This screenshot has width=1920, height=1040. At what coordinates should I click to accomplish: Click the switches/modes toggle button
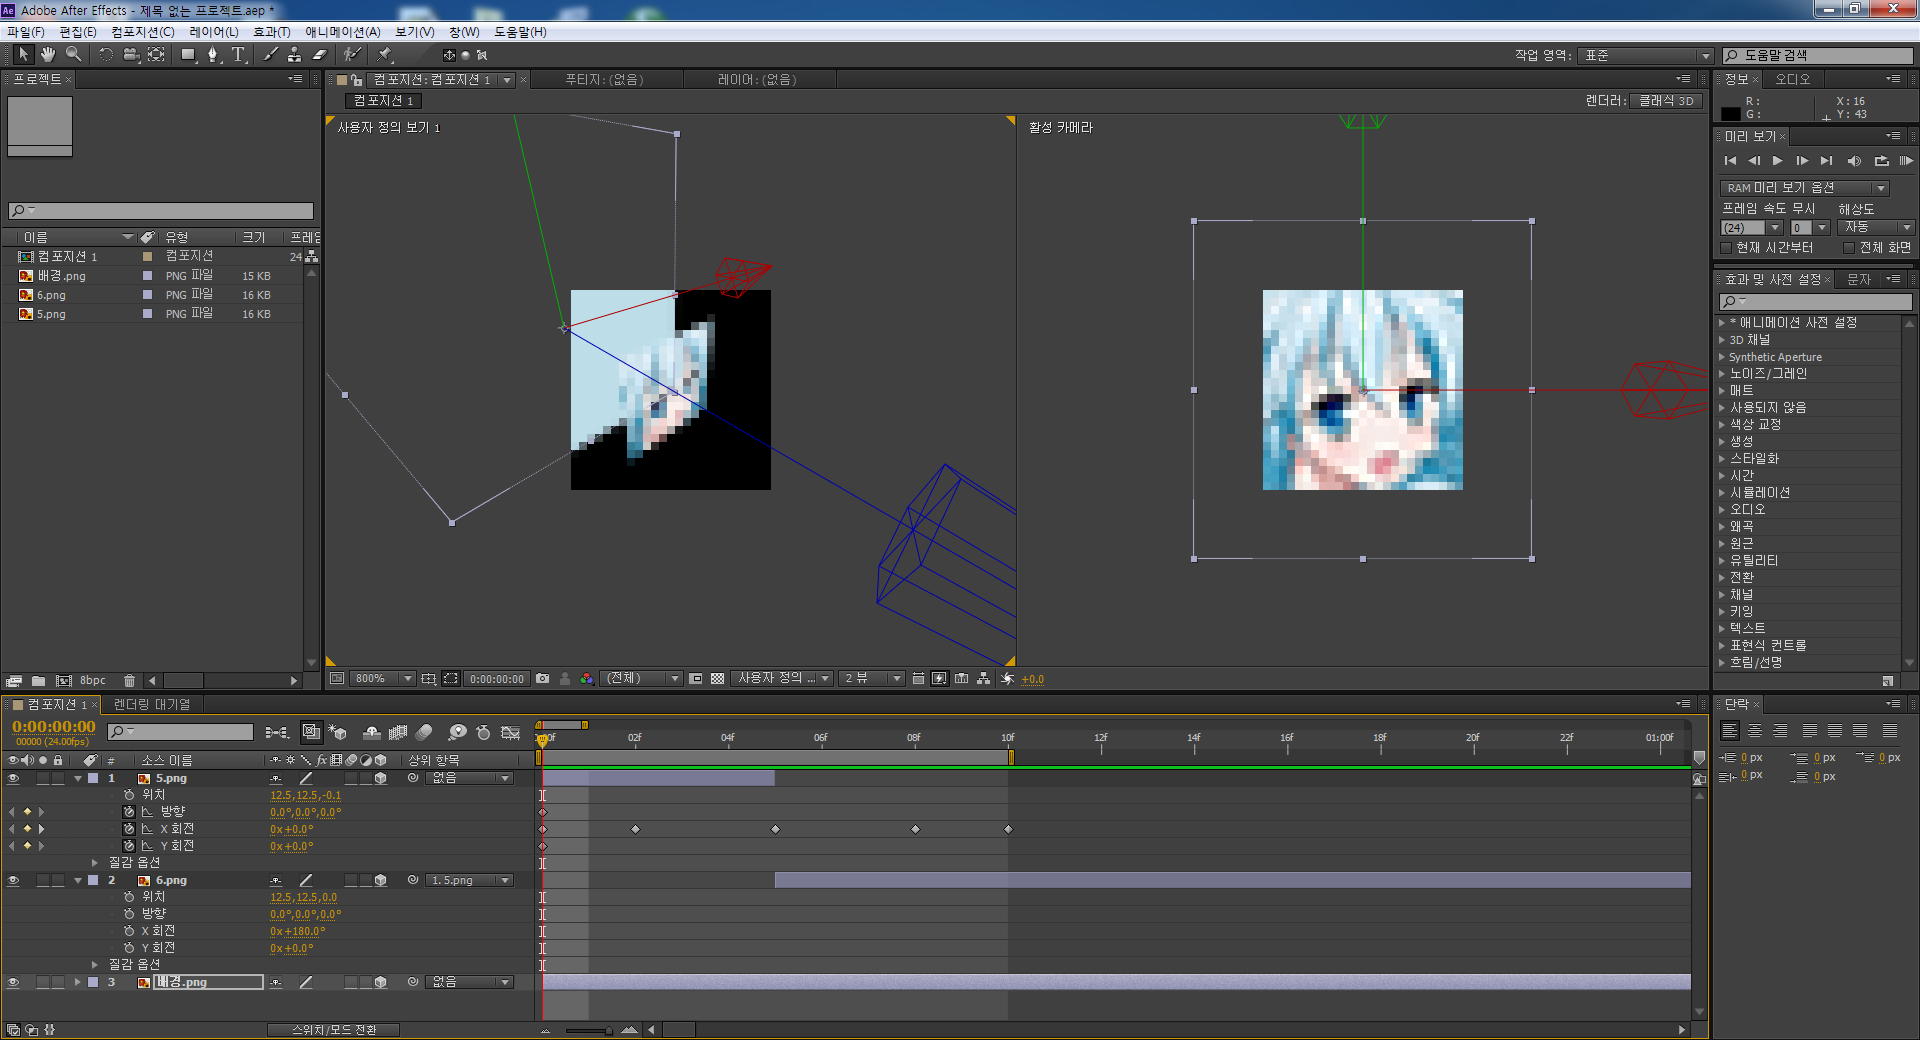click(334, 1030)
